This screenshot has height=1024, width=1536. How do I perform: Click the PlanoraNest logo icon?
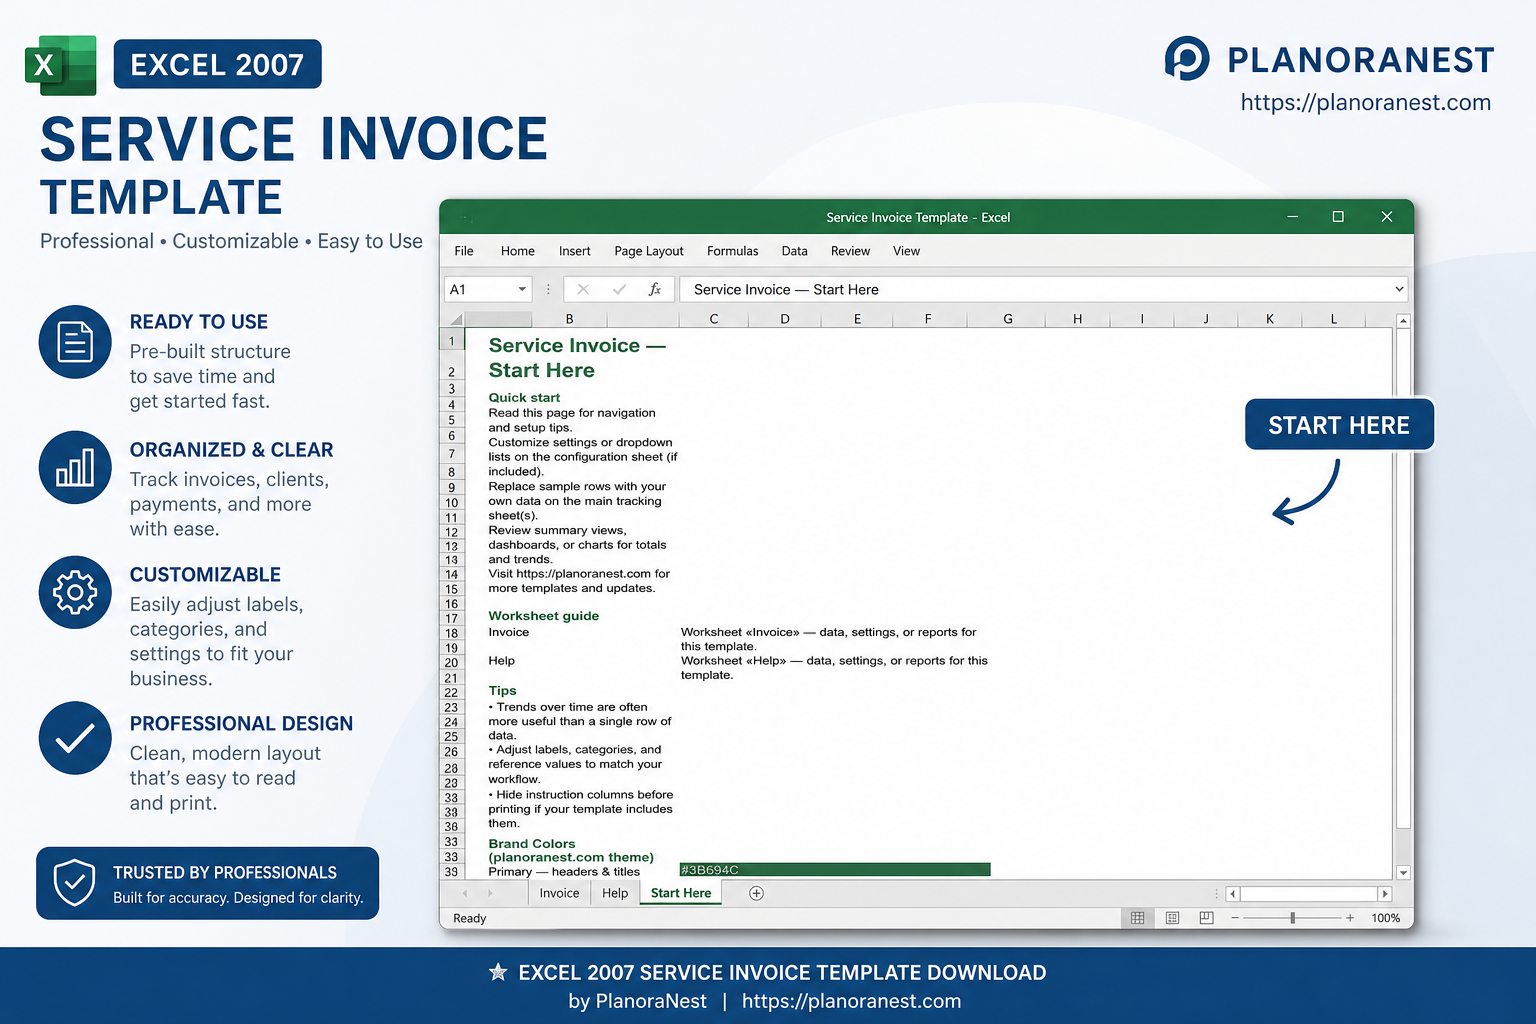[x=1187, y=59]
